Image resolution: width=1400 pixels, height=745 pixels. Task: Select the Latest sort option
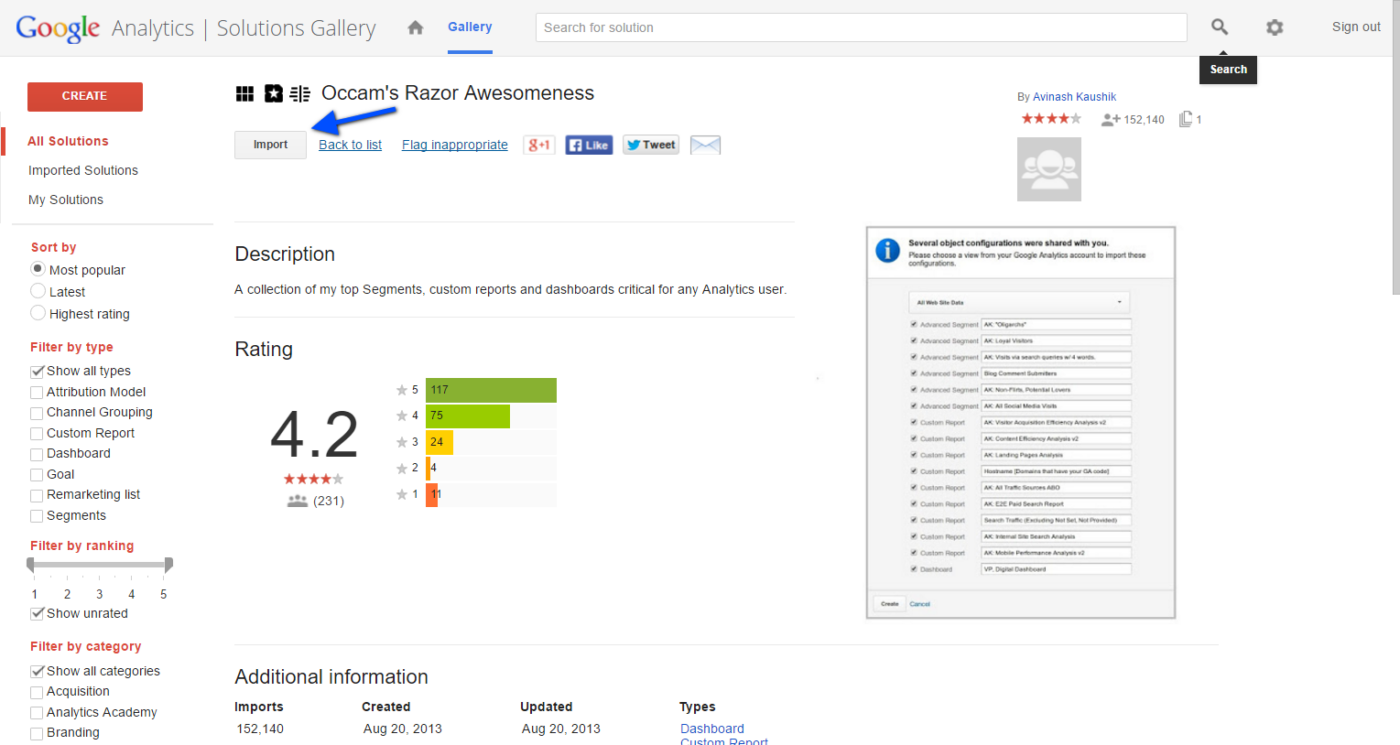click(x=38, y=291)
